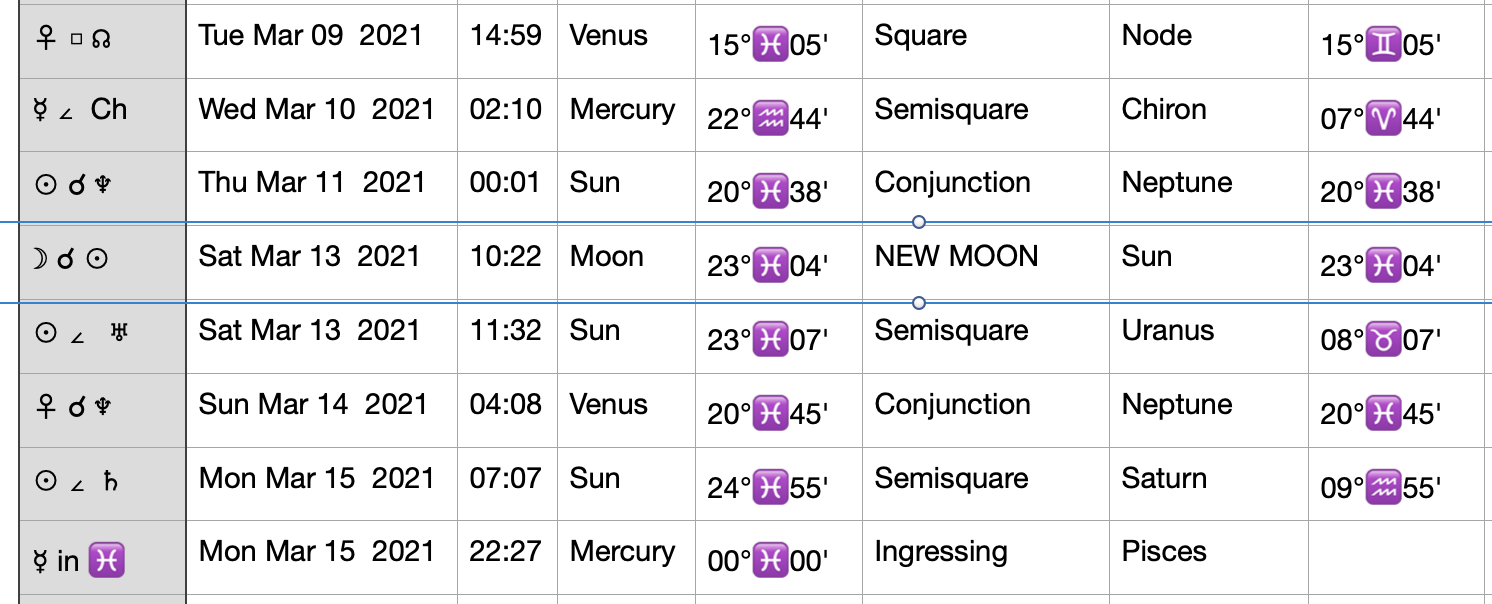Click the Thu Mar 11 2021 date cell
1492x604 pixels.
[322, 185]
